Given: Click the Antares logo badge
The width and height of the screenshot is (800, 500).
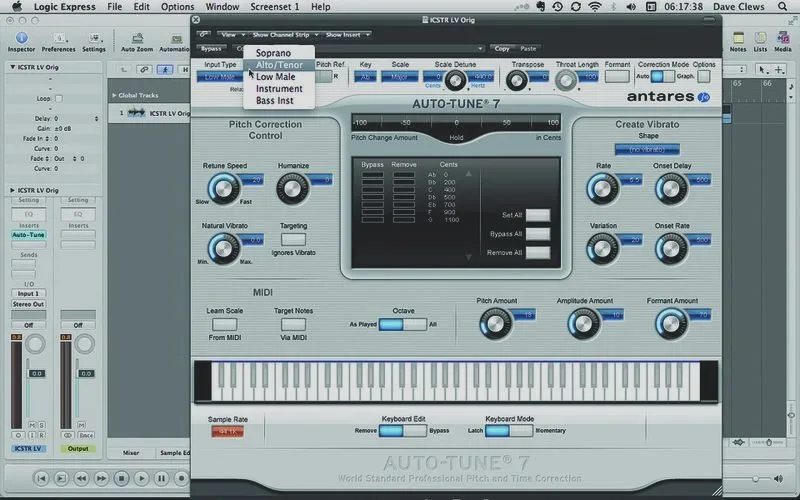Looking at the screenshot, I should (704, 97).
